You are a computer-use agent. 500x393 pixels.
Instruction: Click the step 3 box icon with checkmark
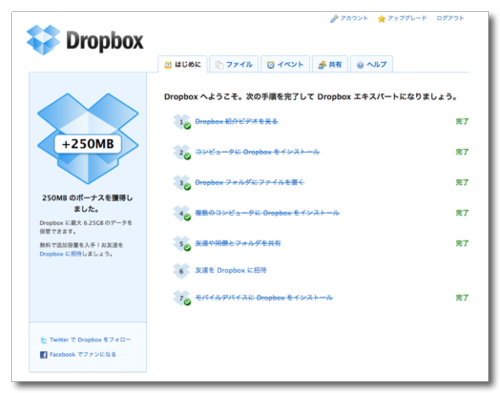[x=182, y=183]
